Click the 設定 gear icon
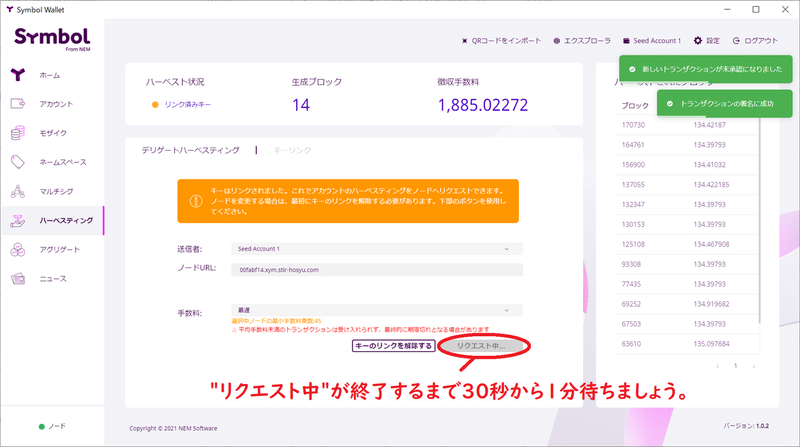The image size is (800, 447). pyautogui.click(x=697, y=40)
